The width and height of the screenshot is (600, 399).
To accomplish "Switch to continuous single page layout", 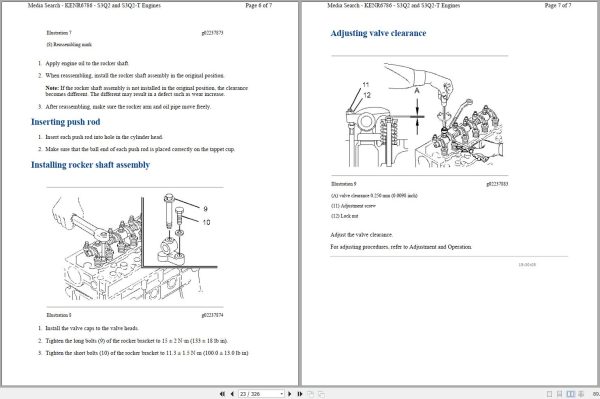I will (559, 394).
